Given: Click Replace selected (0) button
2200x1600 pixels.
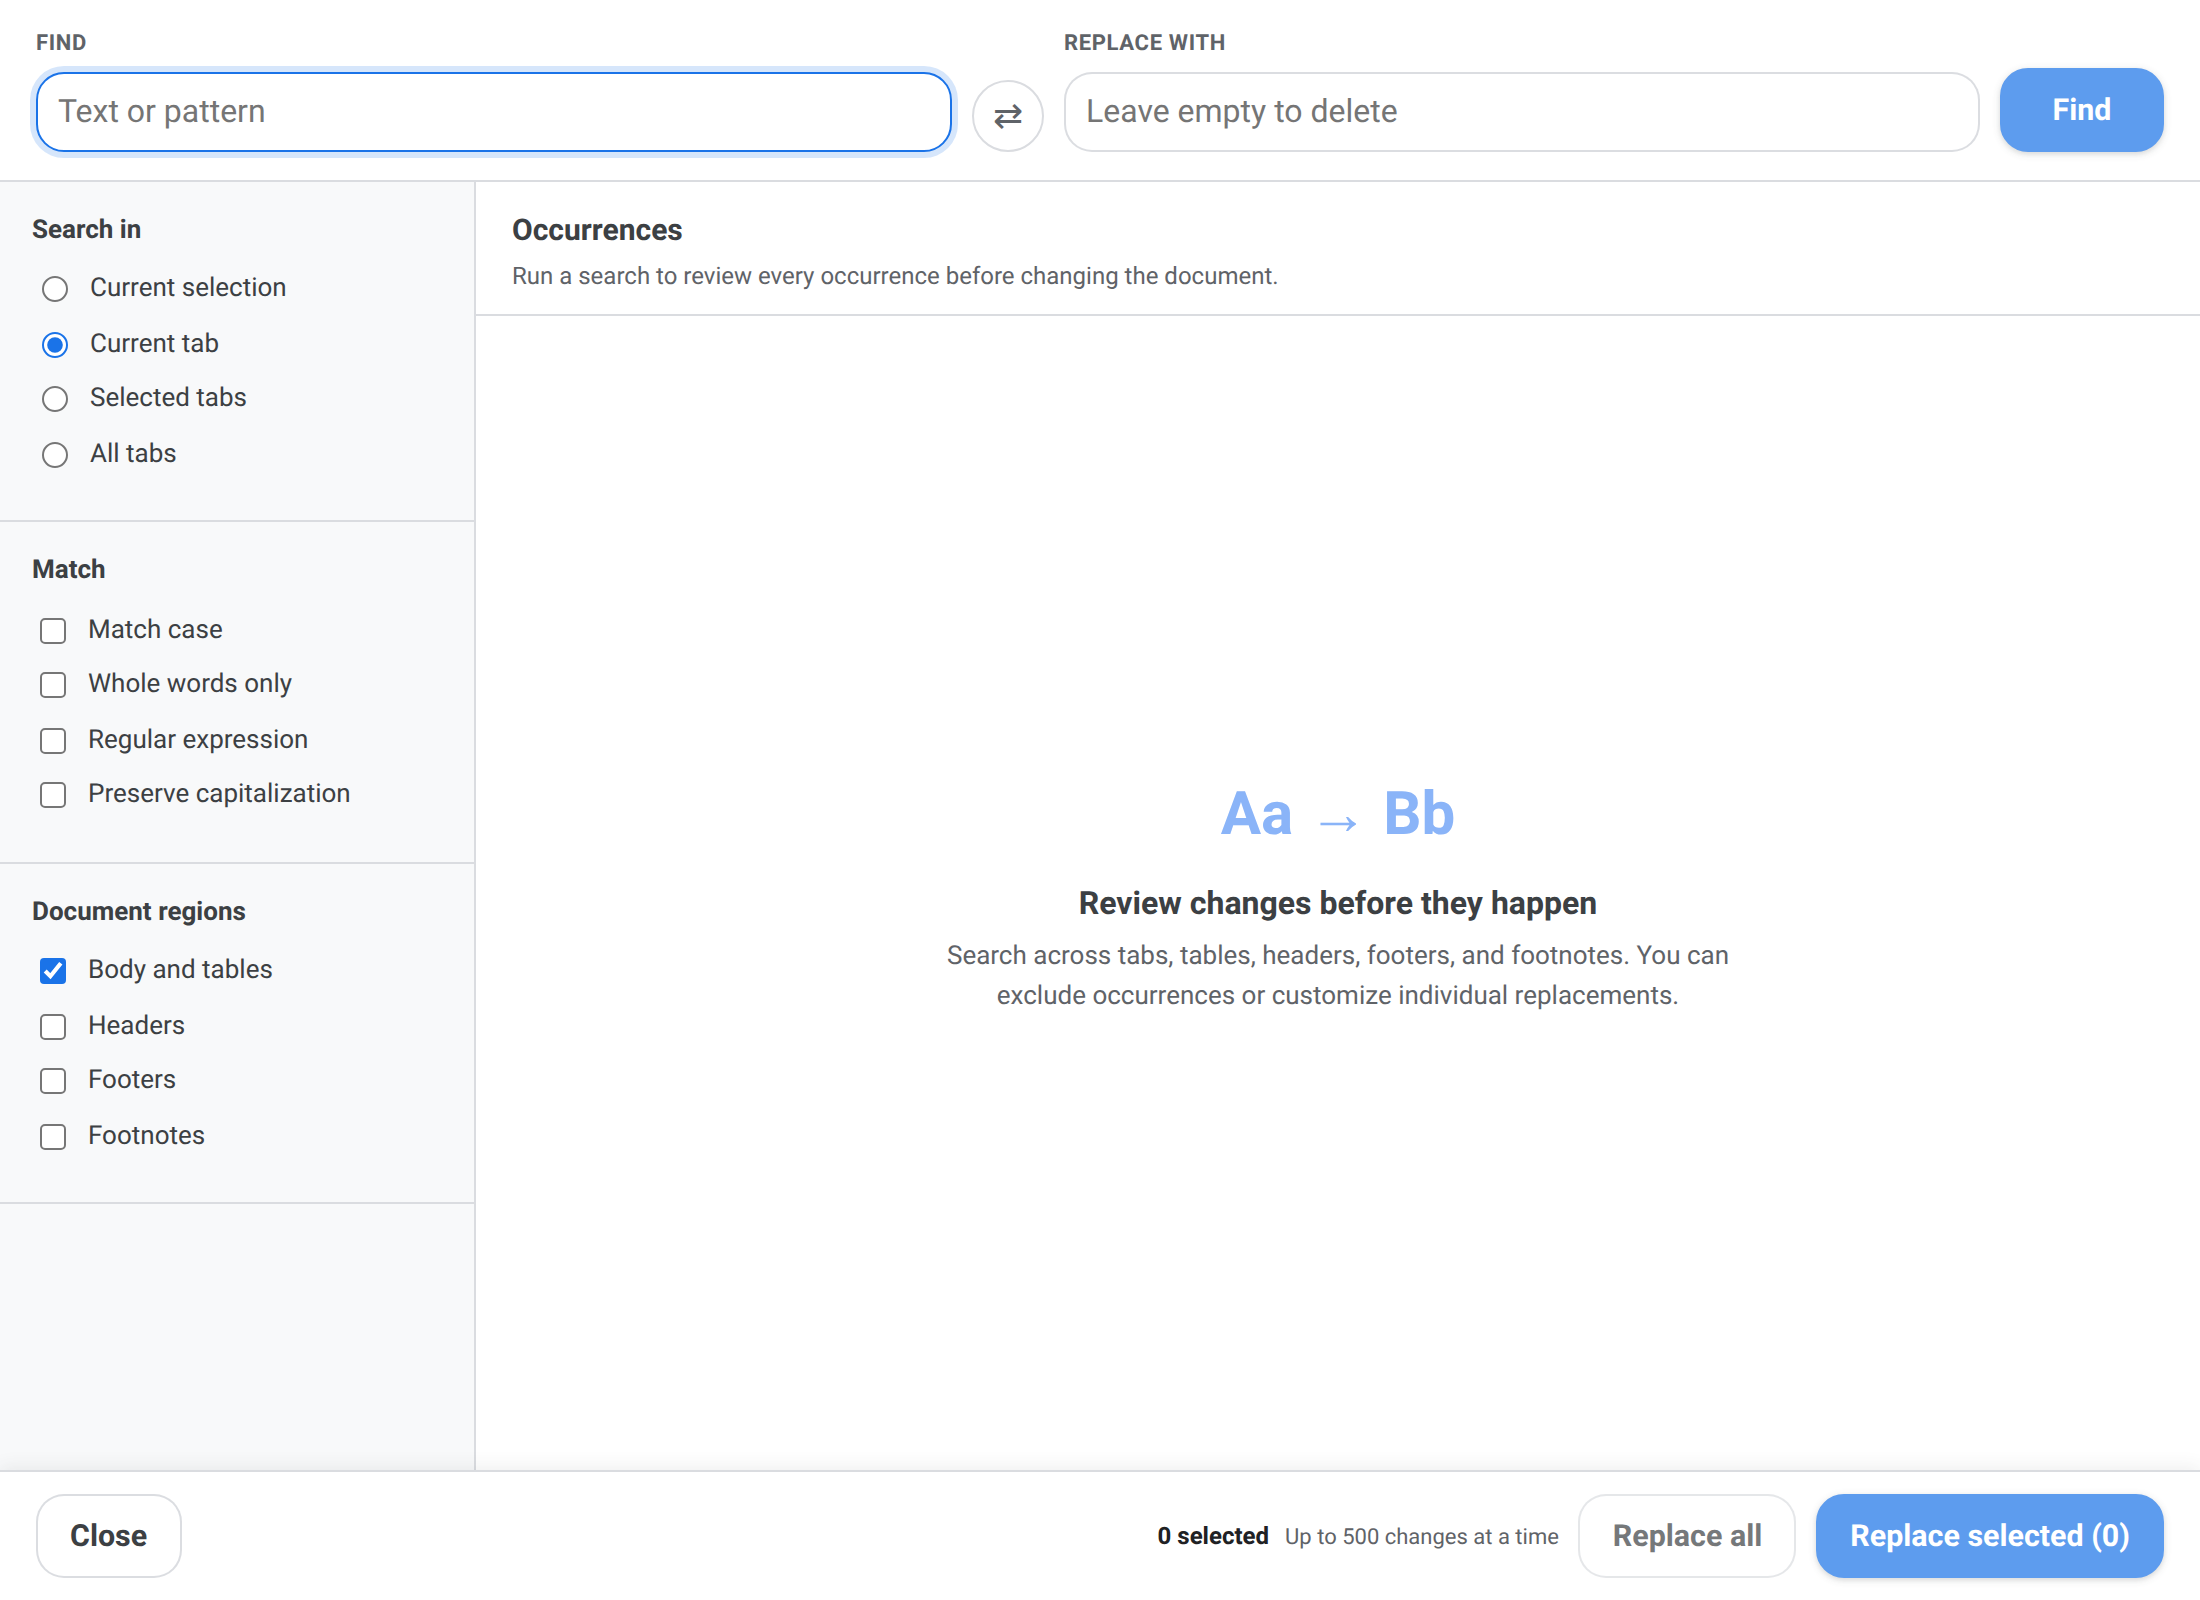Looking at the screenshot, I should (x=1989, y=1535).
